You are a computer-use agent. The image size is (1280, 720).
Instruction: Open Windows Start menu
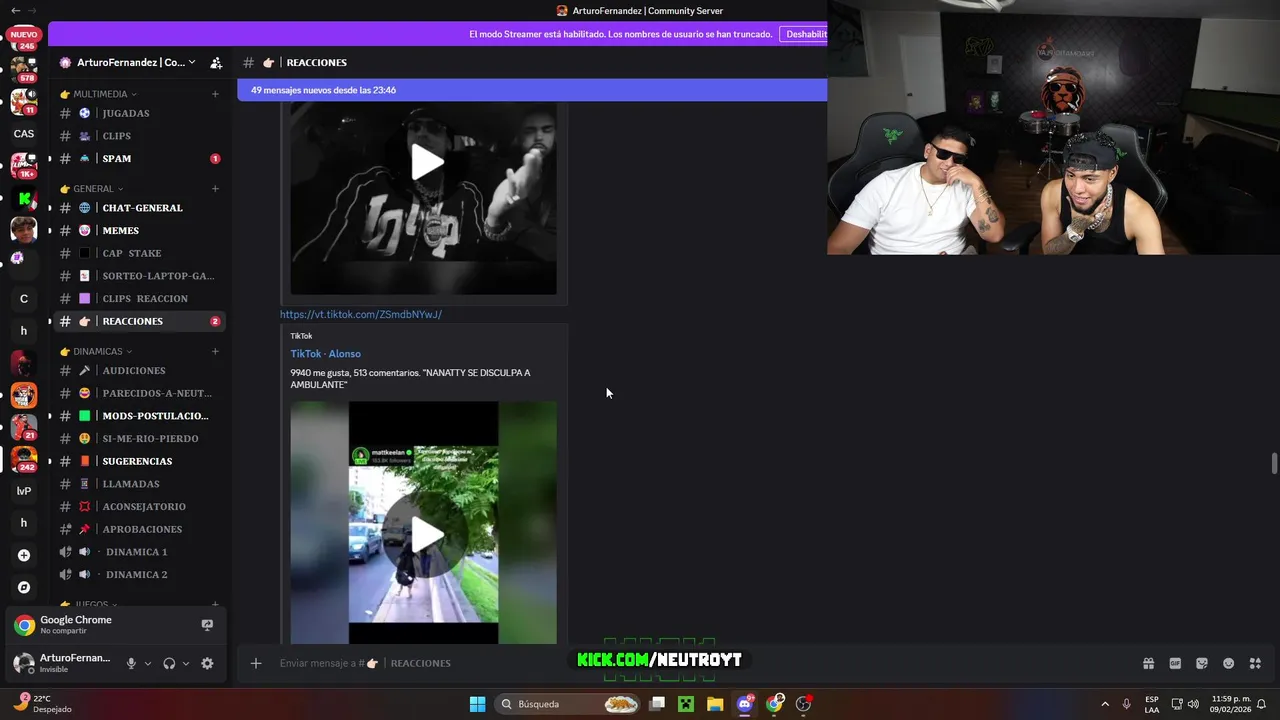pos(478,704)
